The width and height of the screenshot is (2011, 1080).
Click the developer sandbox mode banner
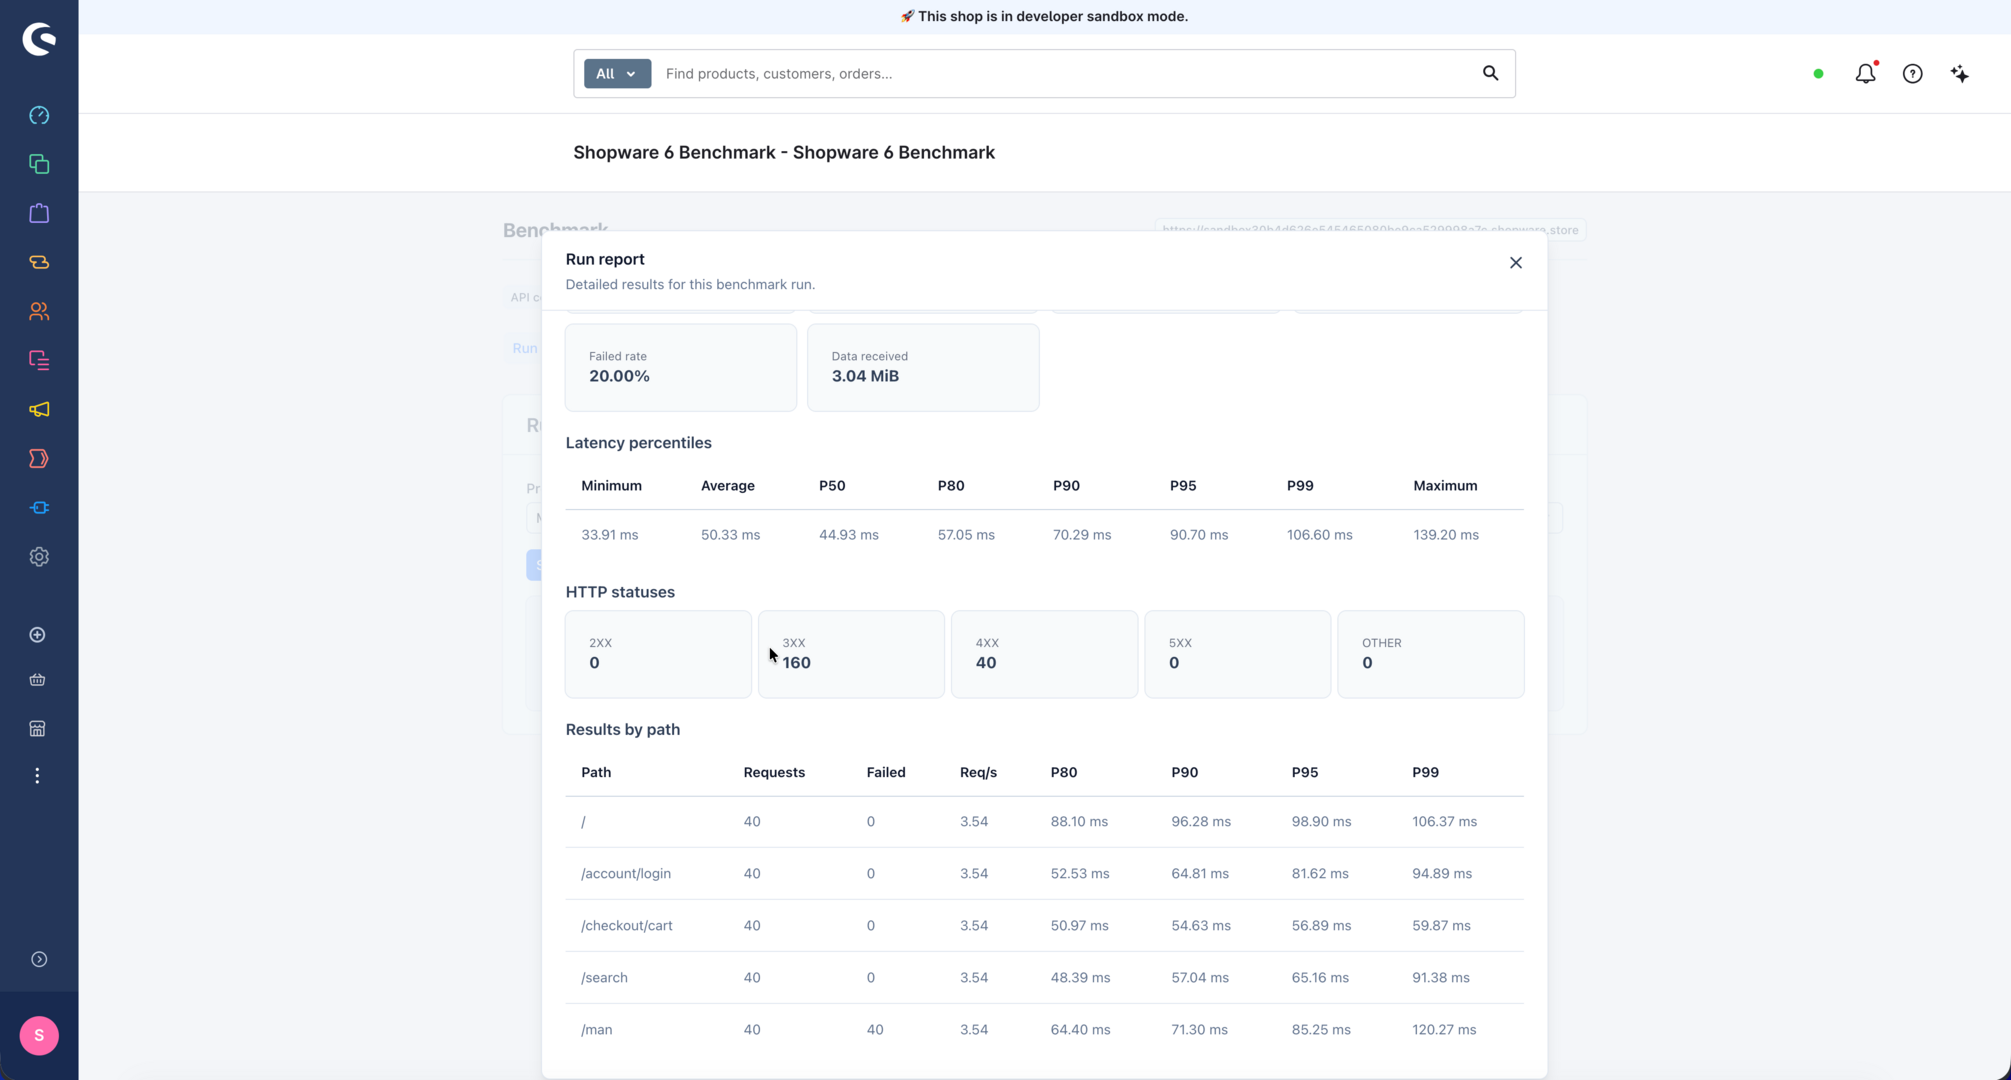[x=1044, y=16]
